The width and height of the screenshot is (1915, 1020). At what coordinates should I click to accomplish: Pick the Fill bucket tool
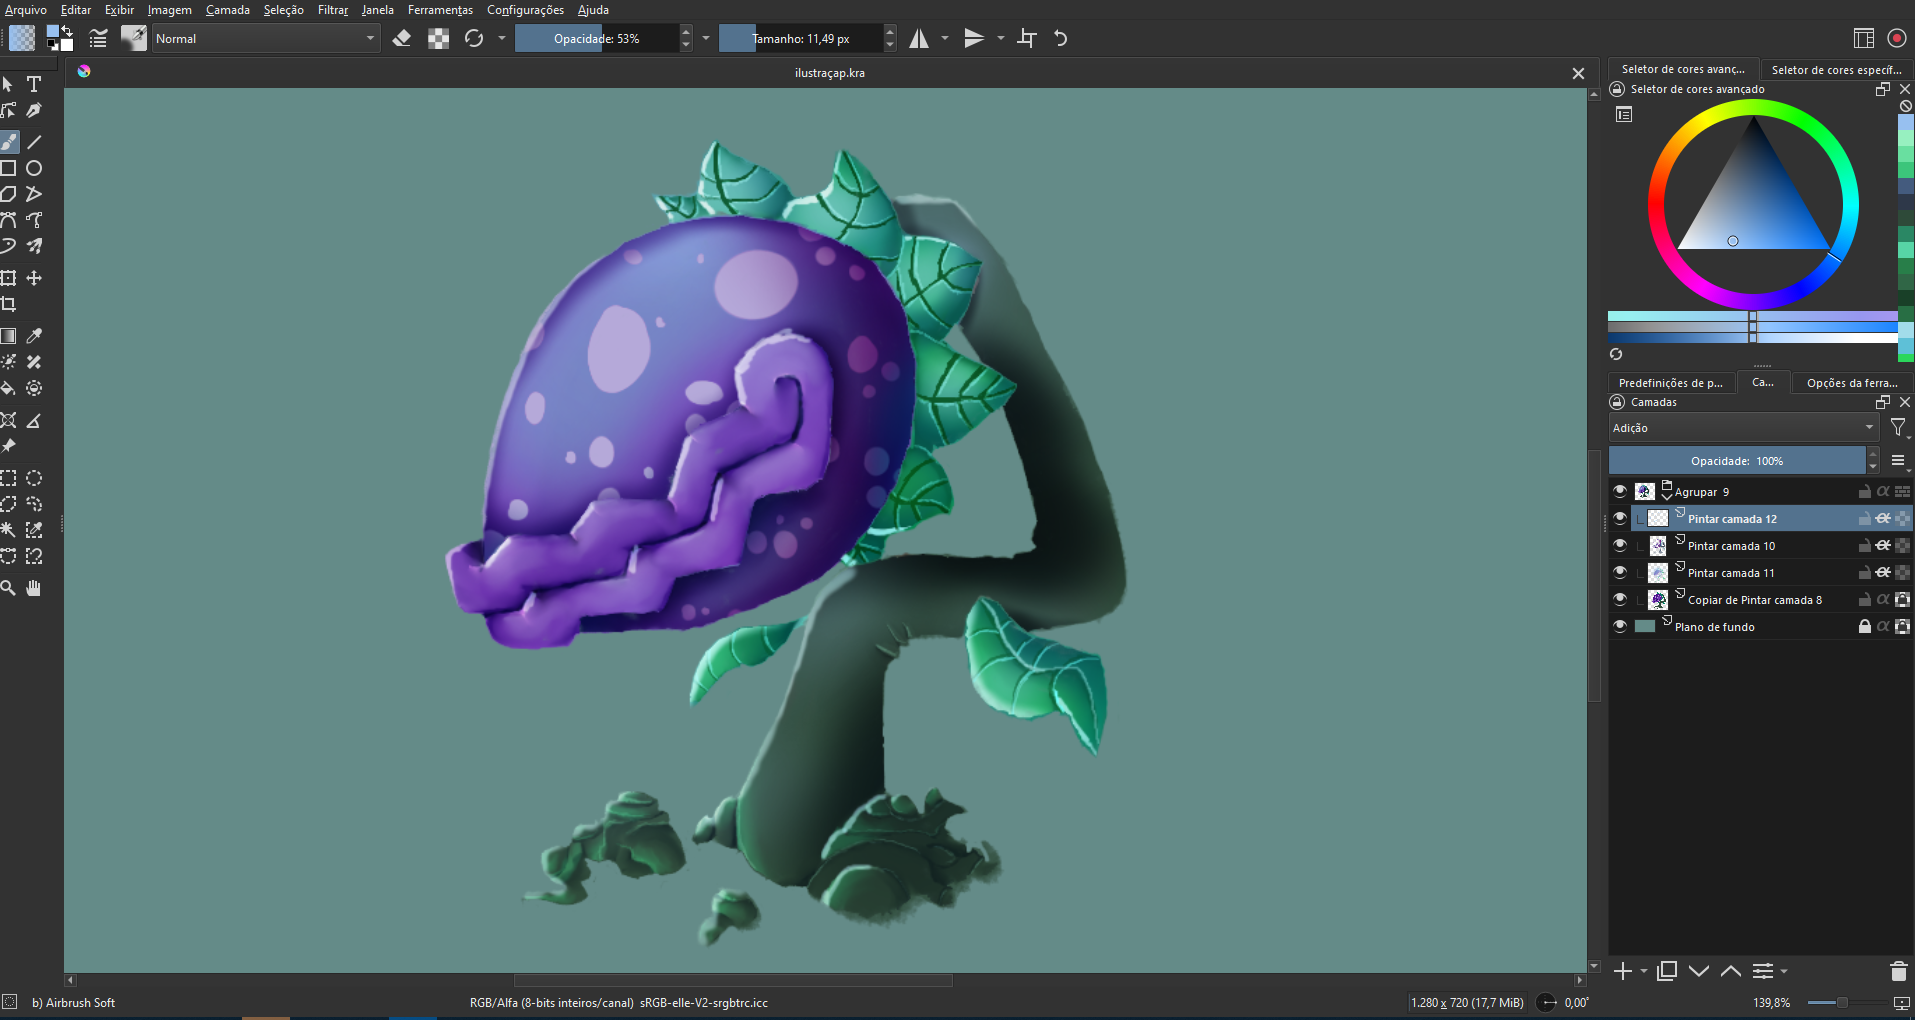click(x=9, y=388)
